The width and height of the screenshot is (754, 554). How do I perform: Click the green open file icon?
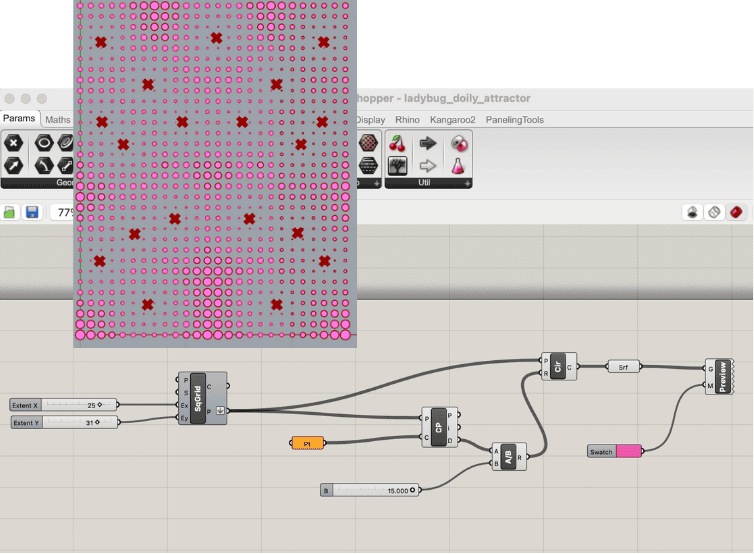point(11,212)
